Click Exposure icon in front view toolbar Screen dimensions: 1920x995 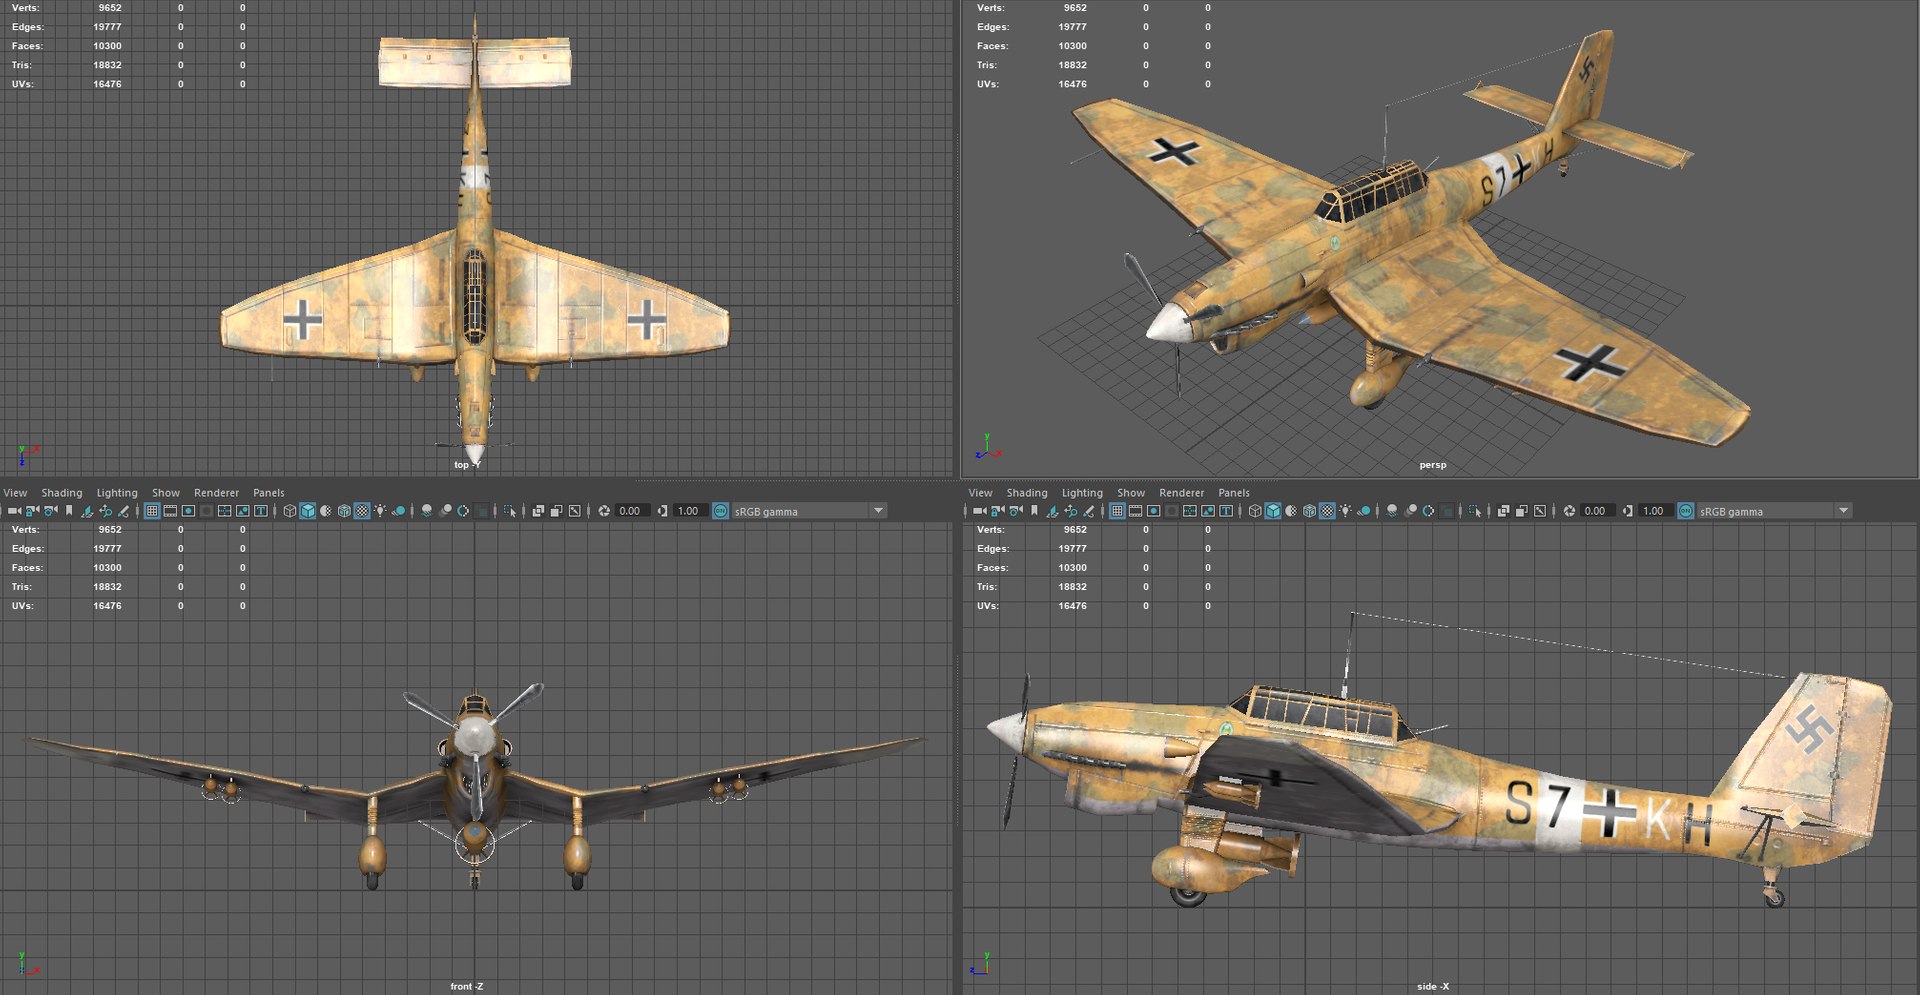(603, 511)
